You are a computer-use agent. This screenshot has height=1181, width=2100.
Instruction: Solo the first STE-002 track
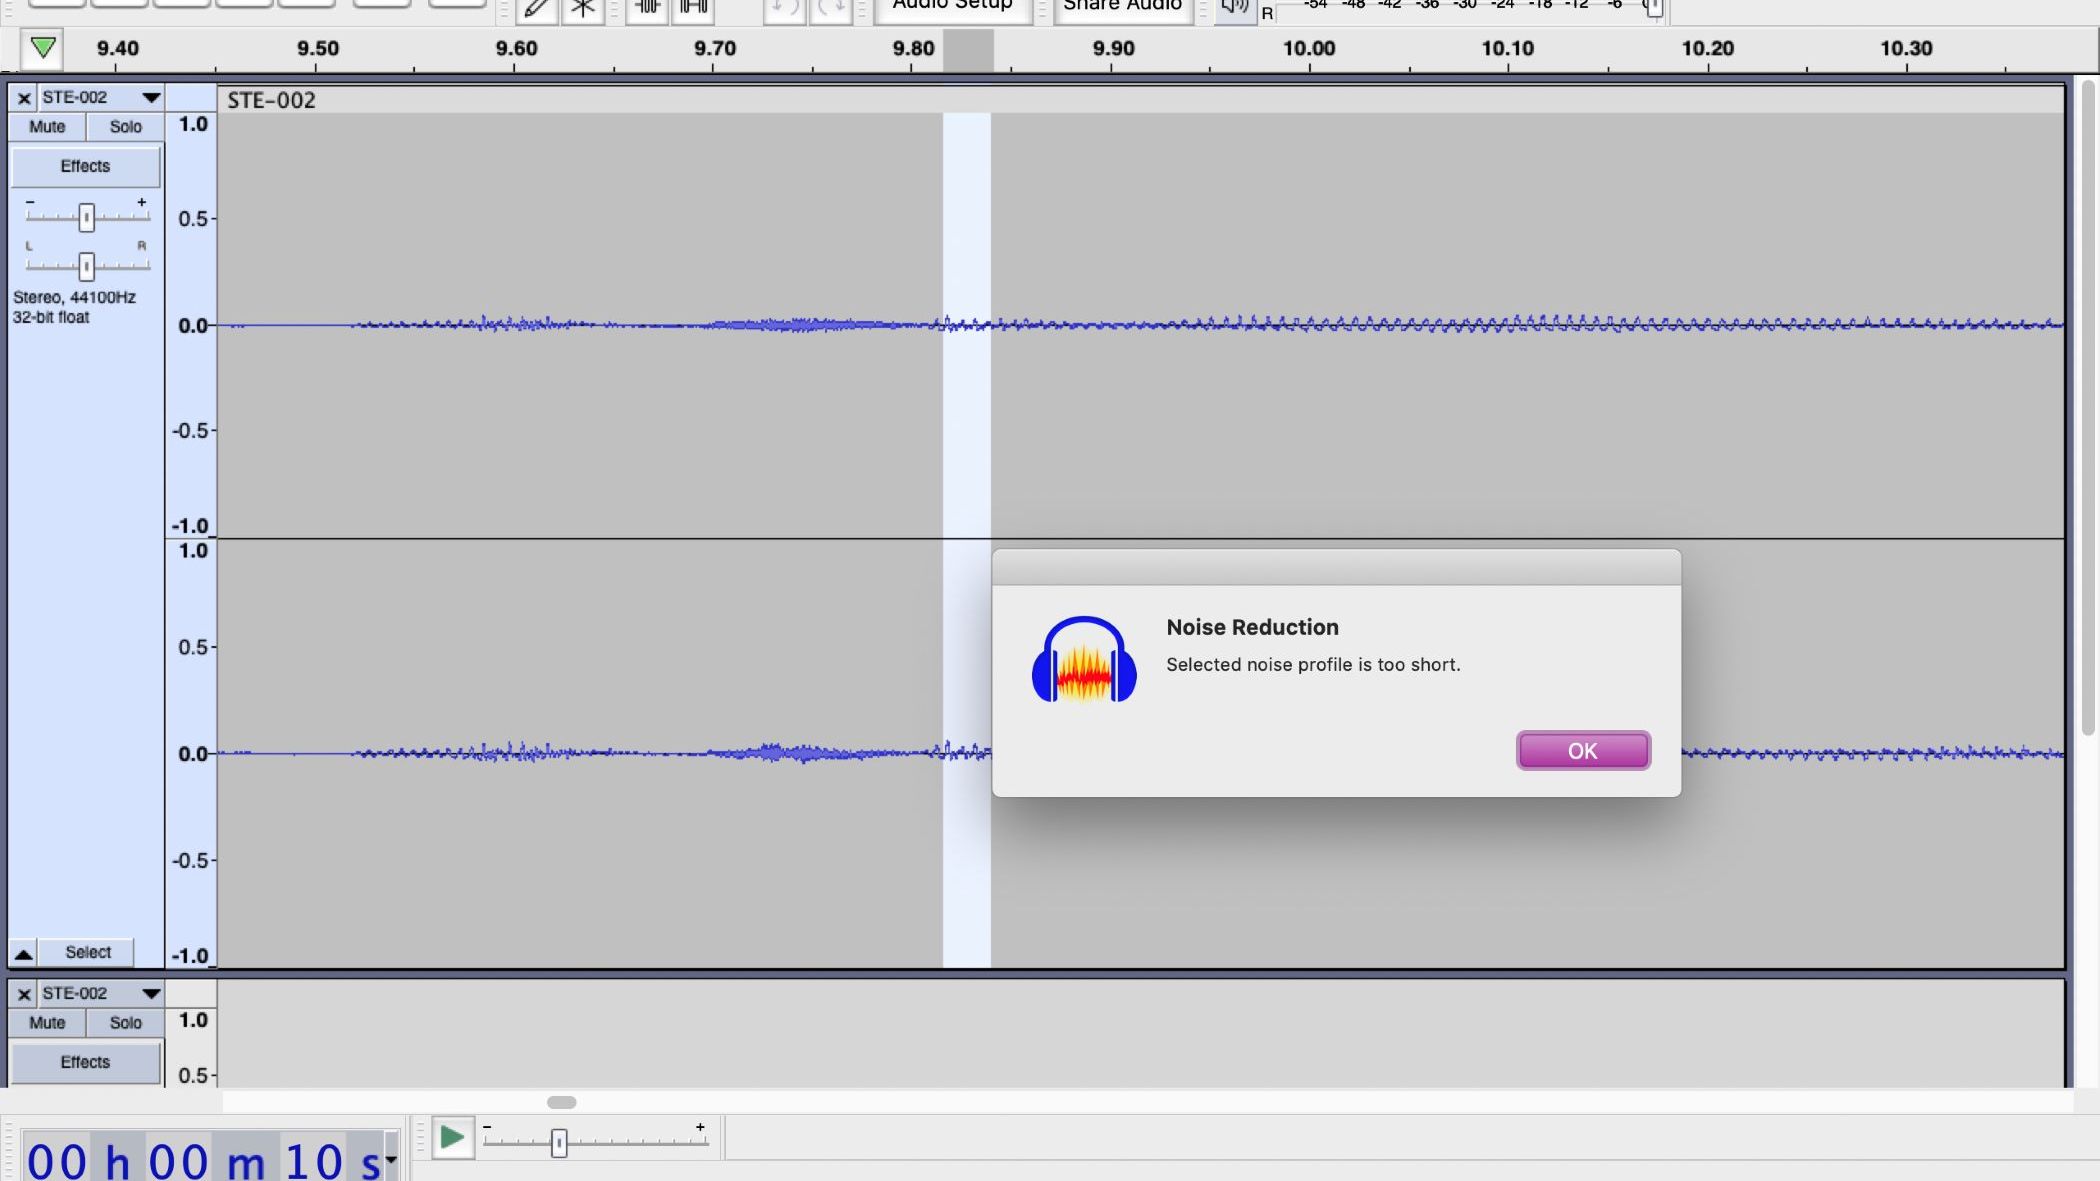pos(125,127)
